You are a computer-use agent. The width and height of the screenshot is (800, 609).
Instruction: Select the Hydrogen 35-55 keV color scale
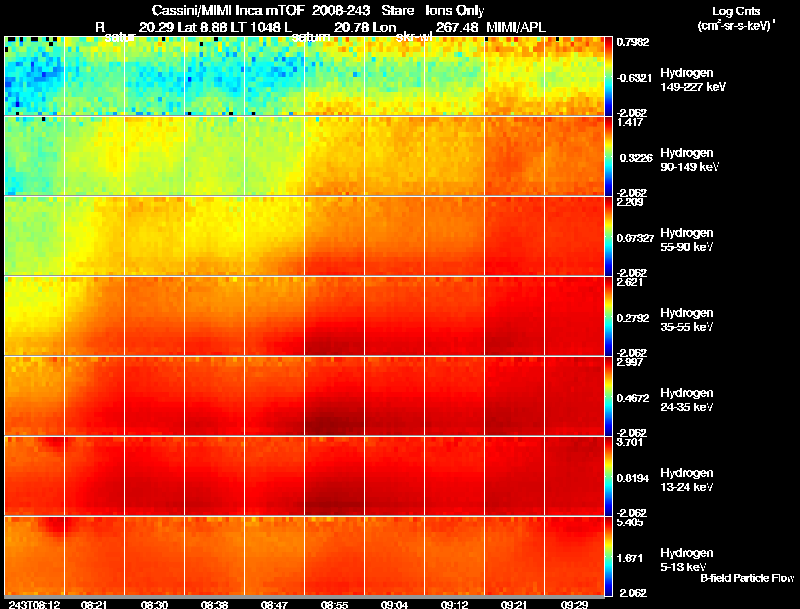click(x=608, y=316)
